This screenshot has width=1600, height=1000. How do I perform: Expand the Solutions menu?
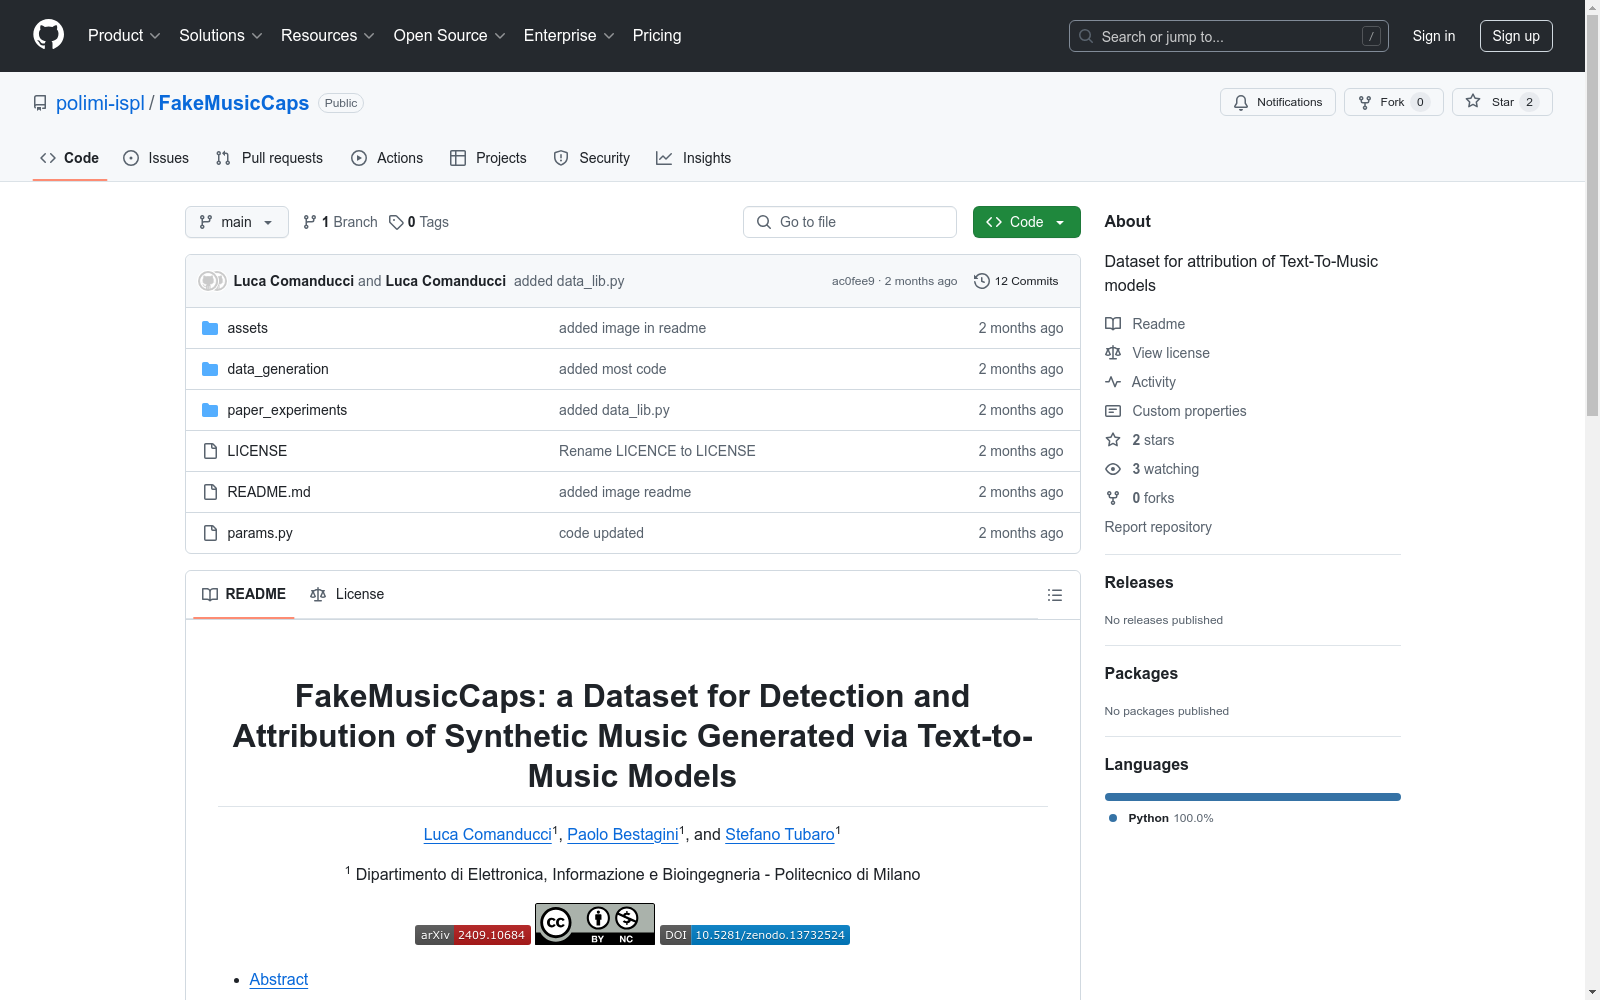pos(221,36)
